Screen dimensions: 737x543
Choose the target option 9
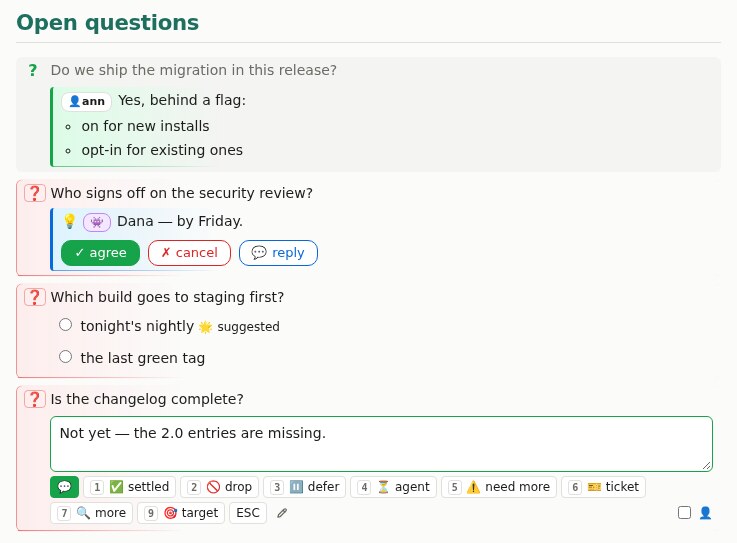pyautogui.click(x=181, y=513)
